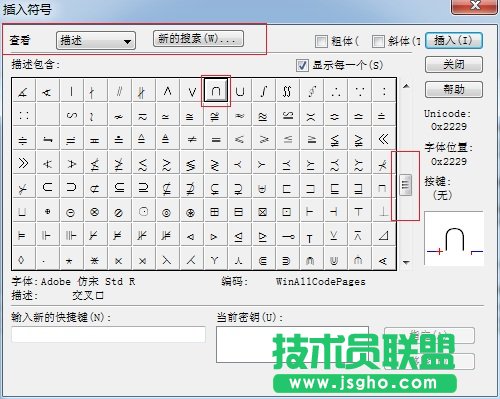This screenshot has height=399, width=500.
Task: Choose the logical AND ∧ symbol
Action: [168, 90]
